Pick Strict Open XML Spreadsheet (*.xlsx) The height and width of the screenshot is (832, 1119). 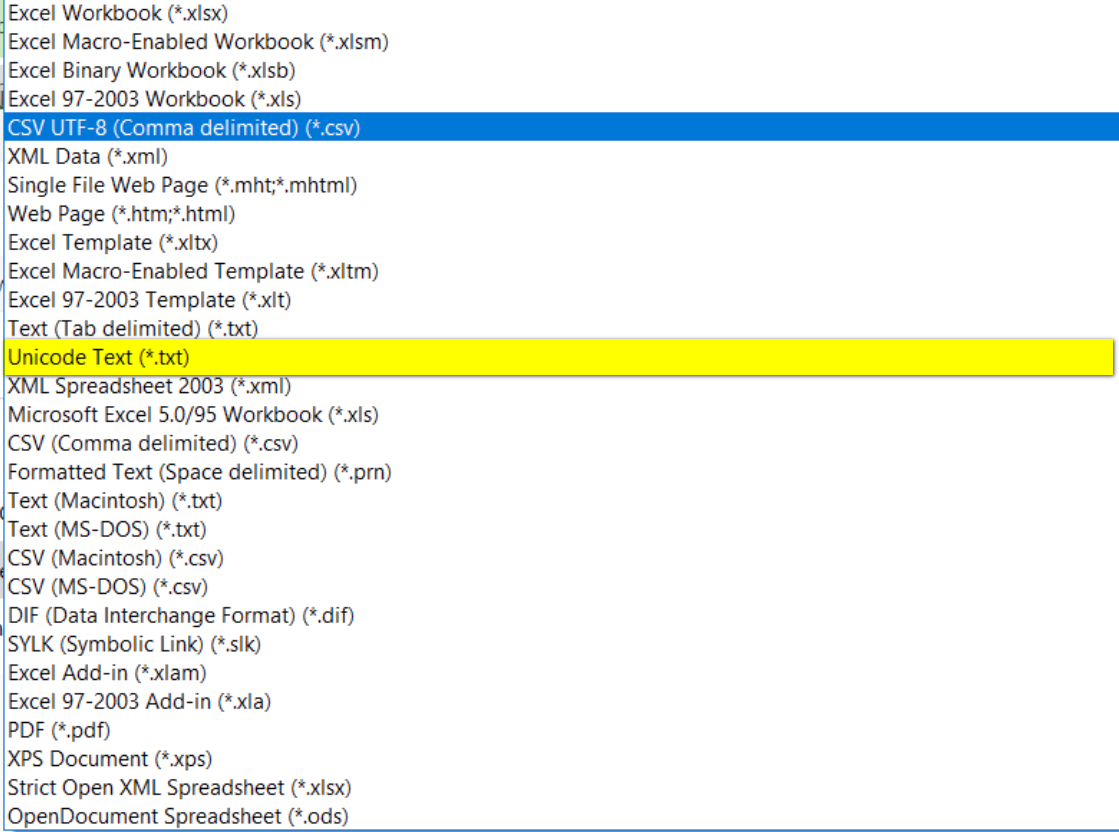click(561, 788)
